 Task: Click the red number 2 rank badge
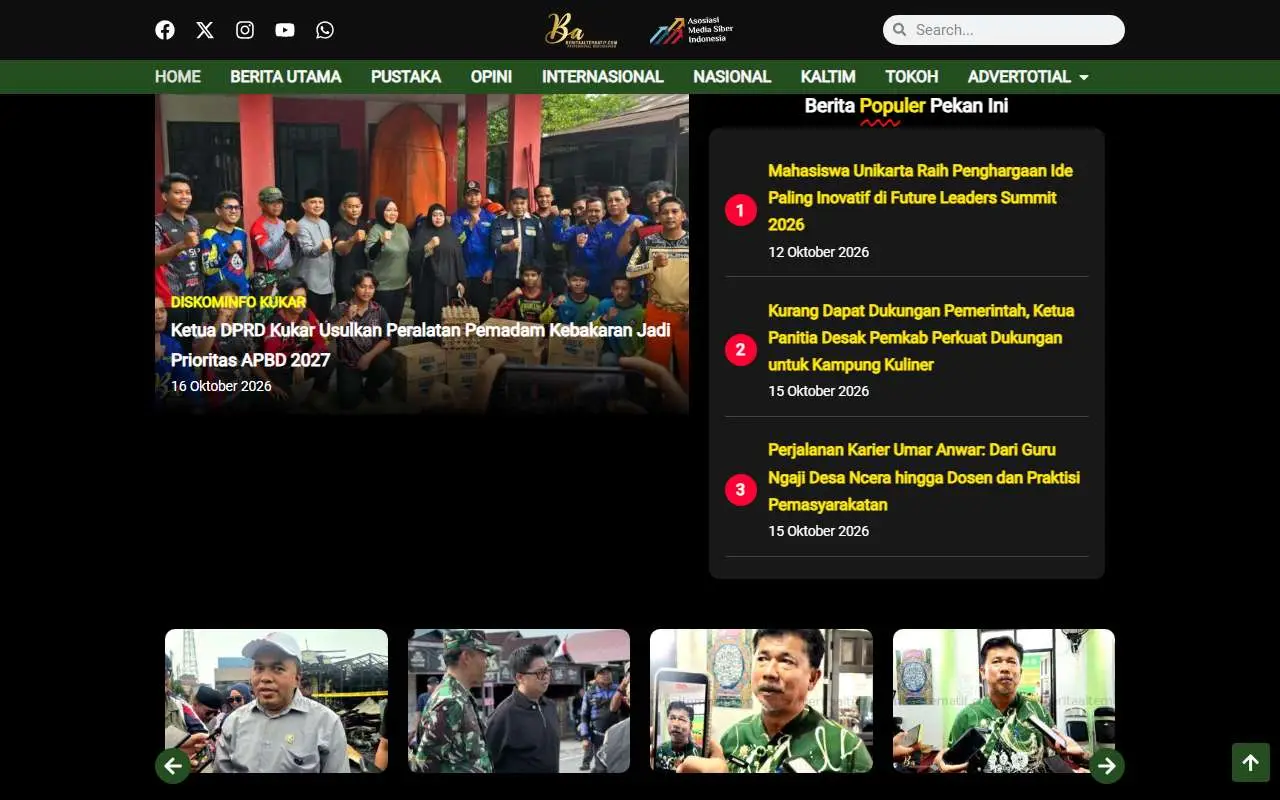(x=740, y=350)
